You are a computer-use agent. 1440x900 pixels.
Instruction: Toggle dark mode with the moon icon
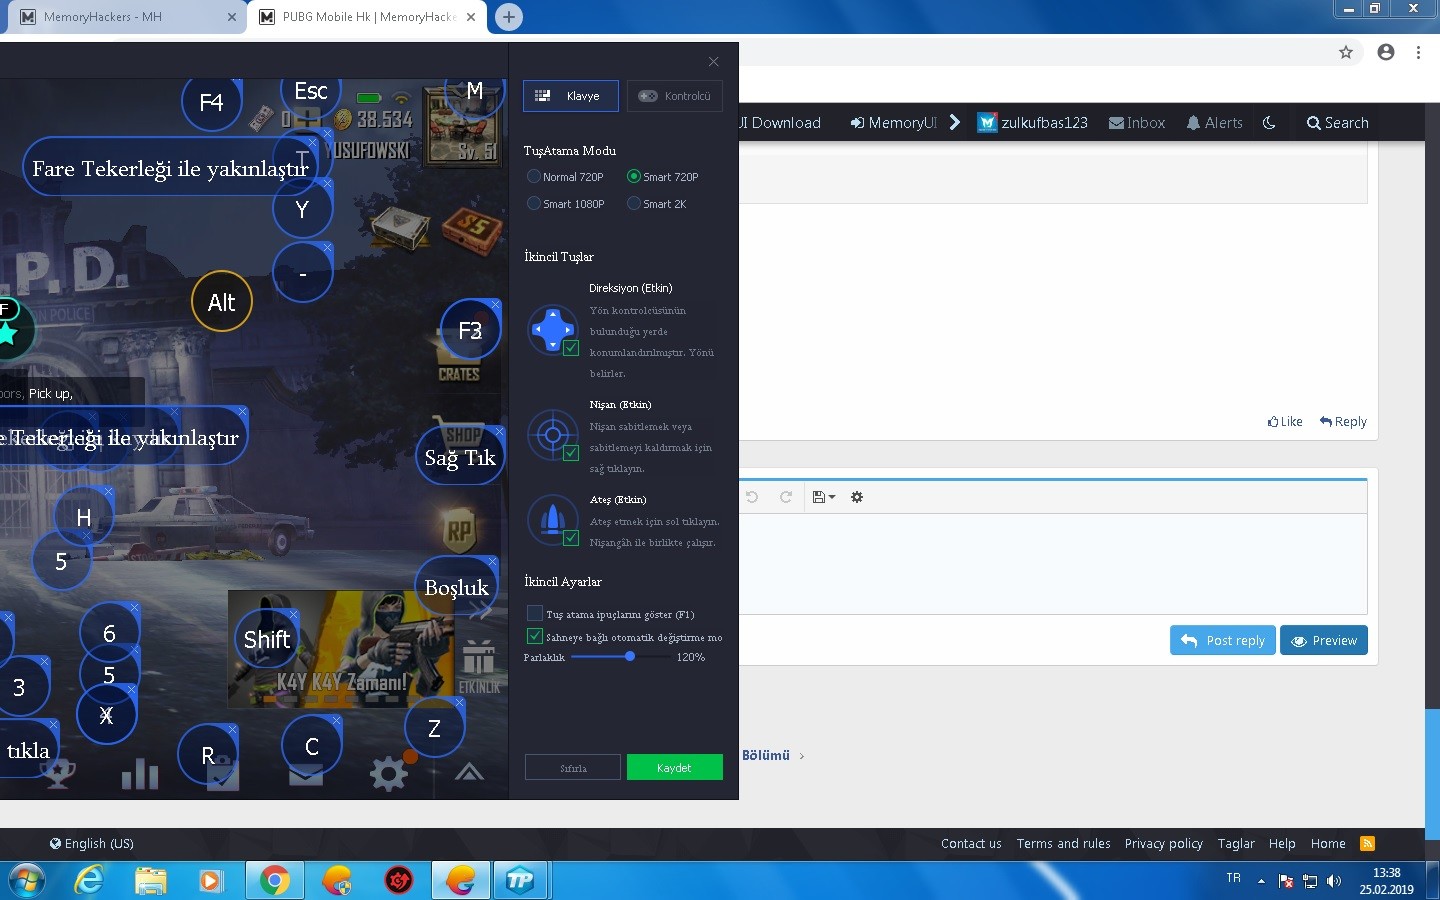[x=1269, y=123]
